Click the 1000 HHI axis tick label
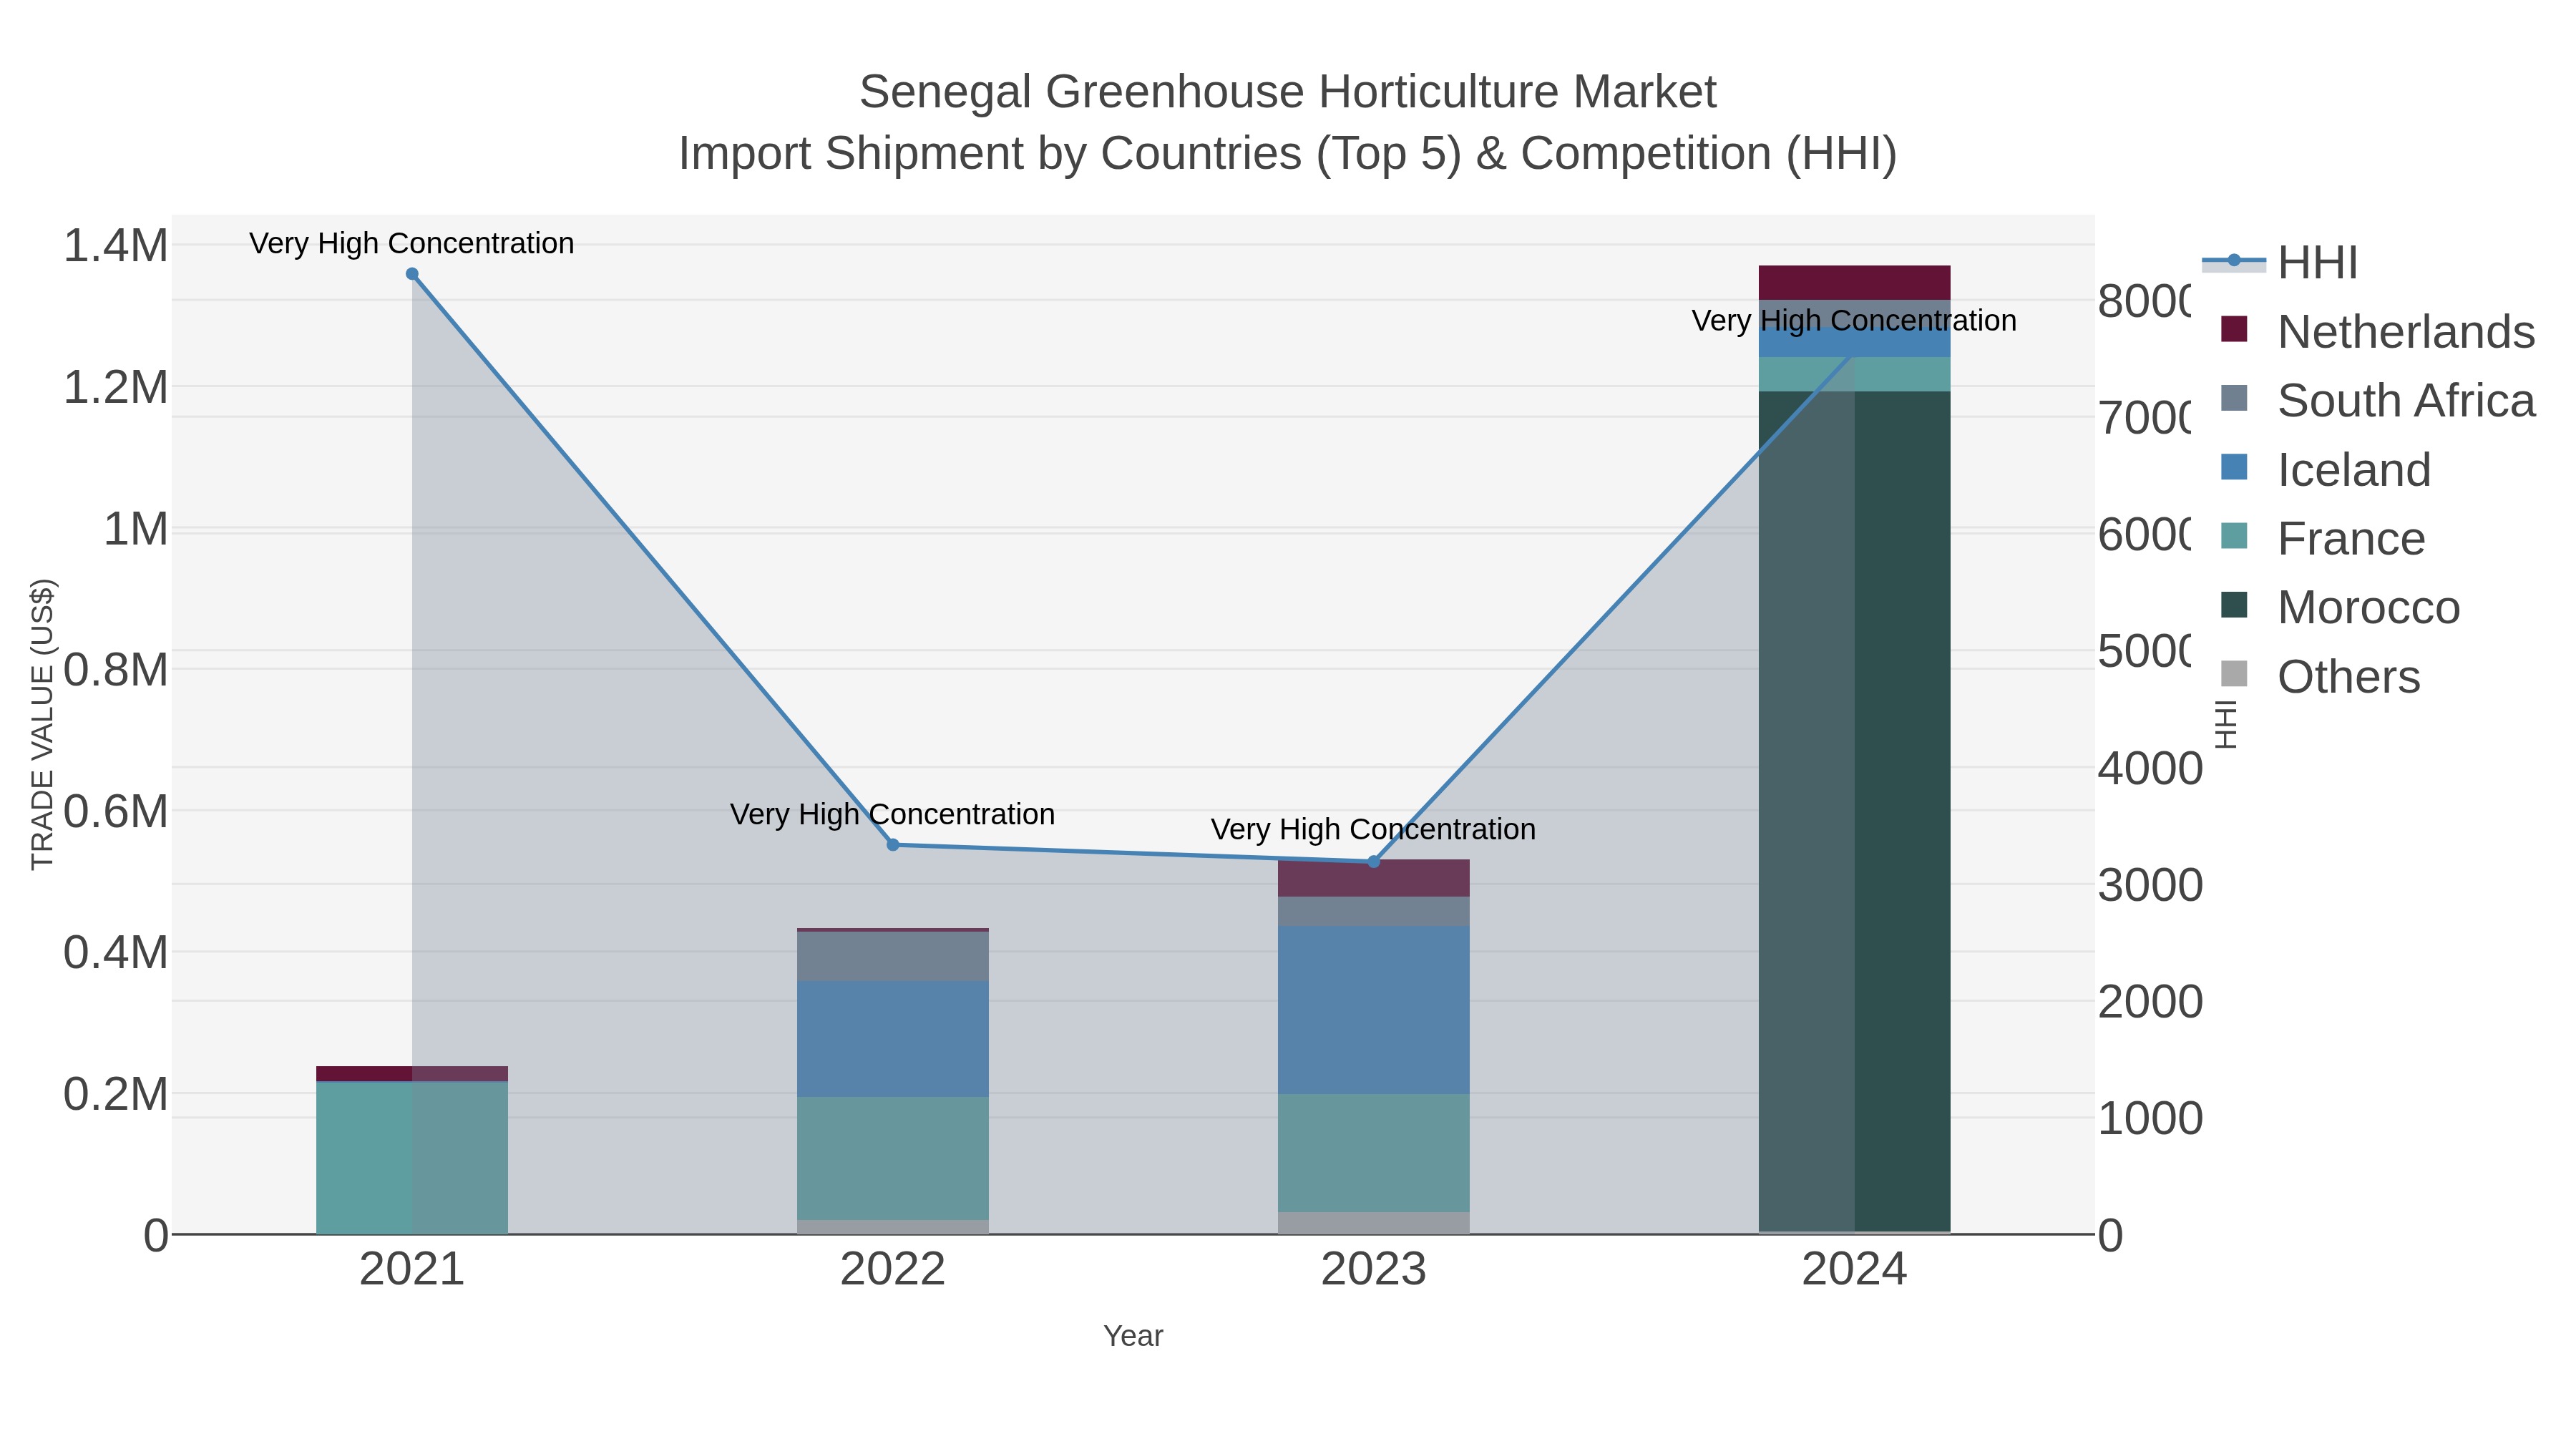The image size is (2576, 1449). (x=2150, y=1119)
